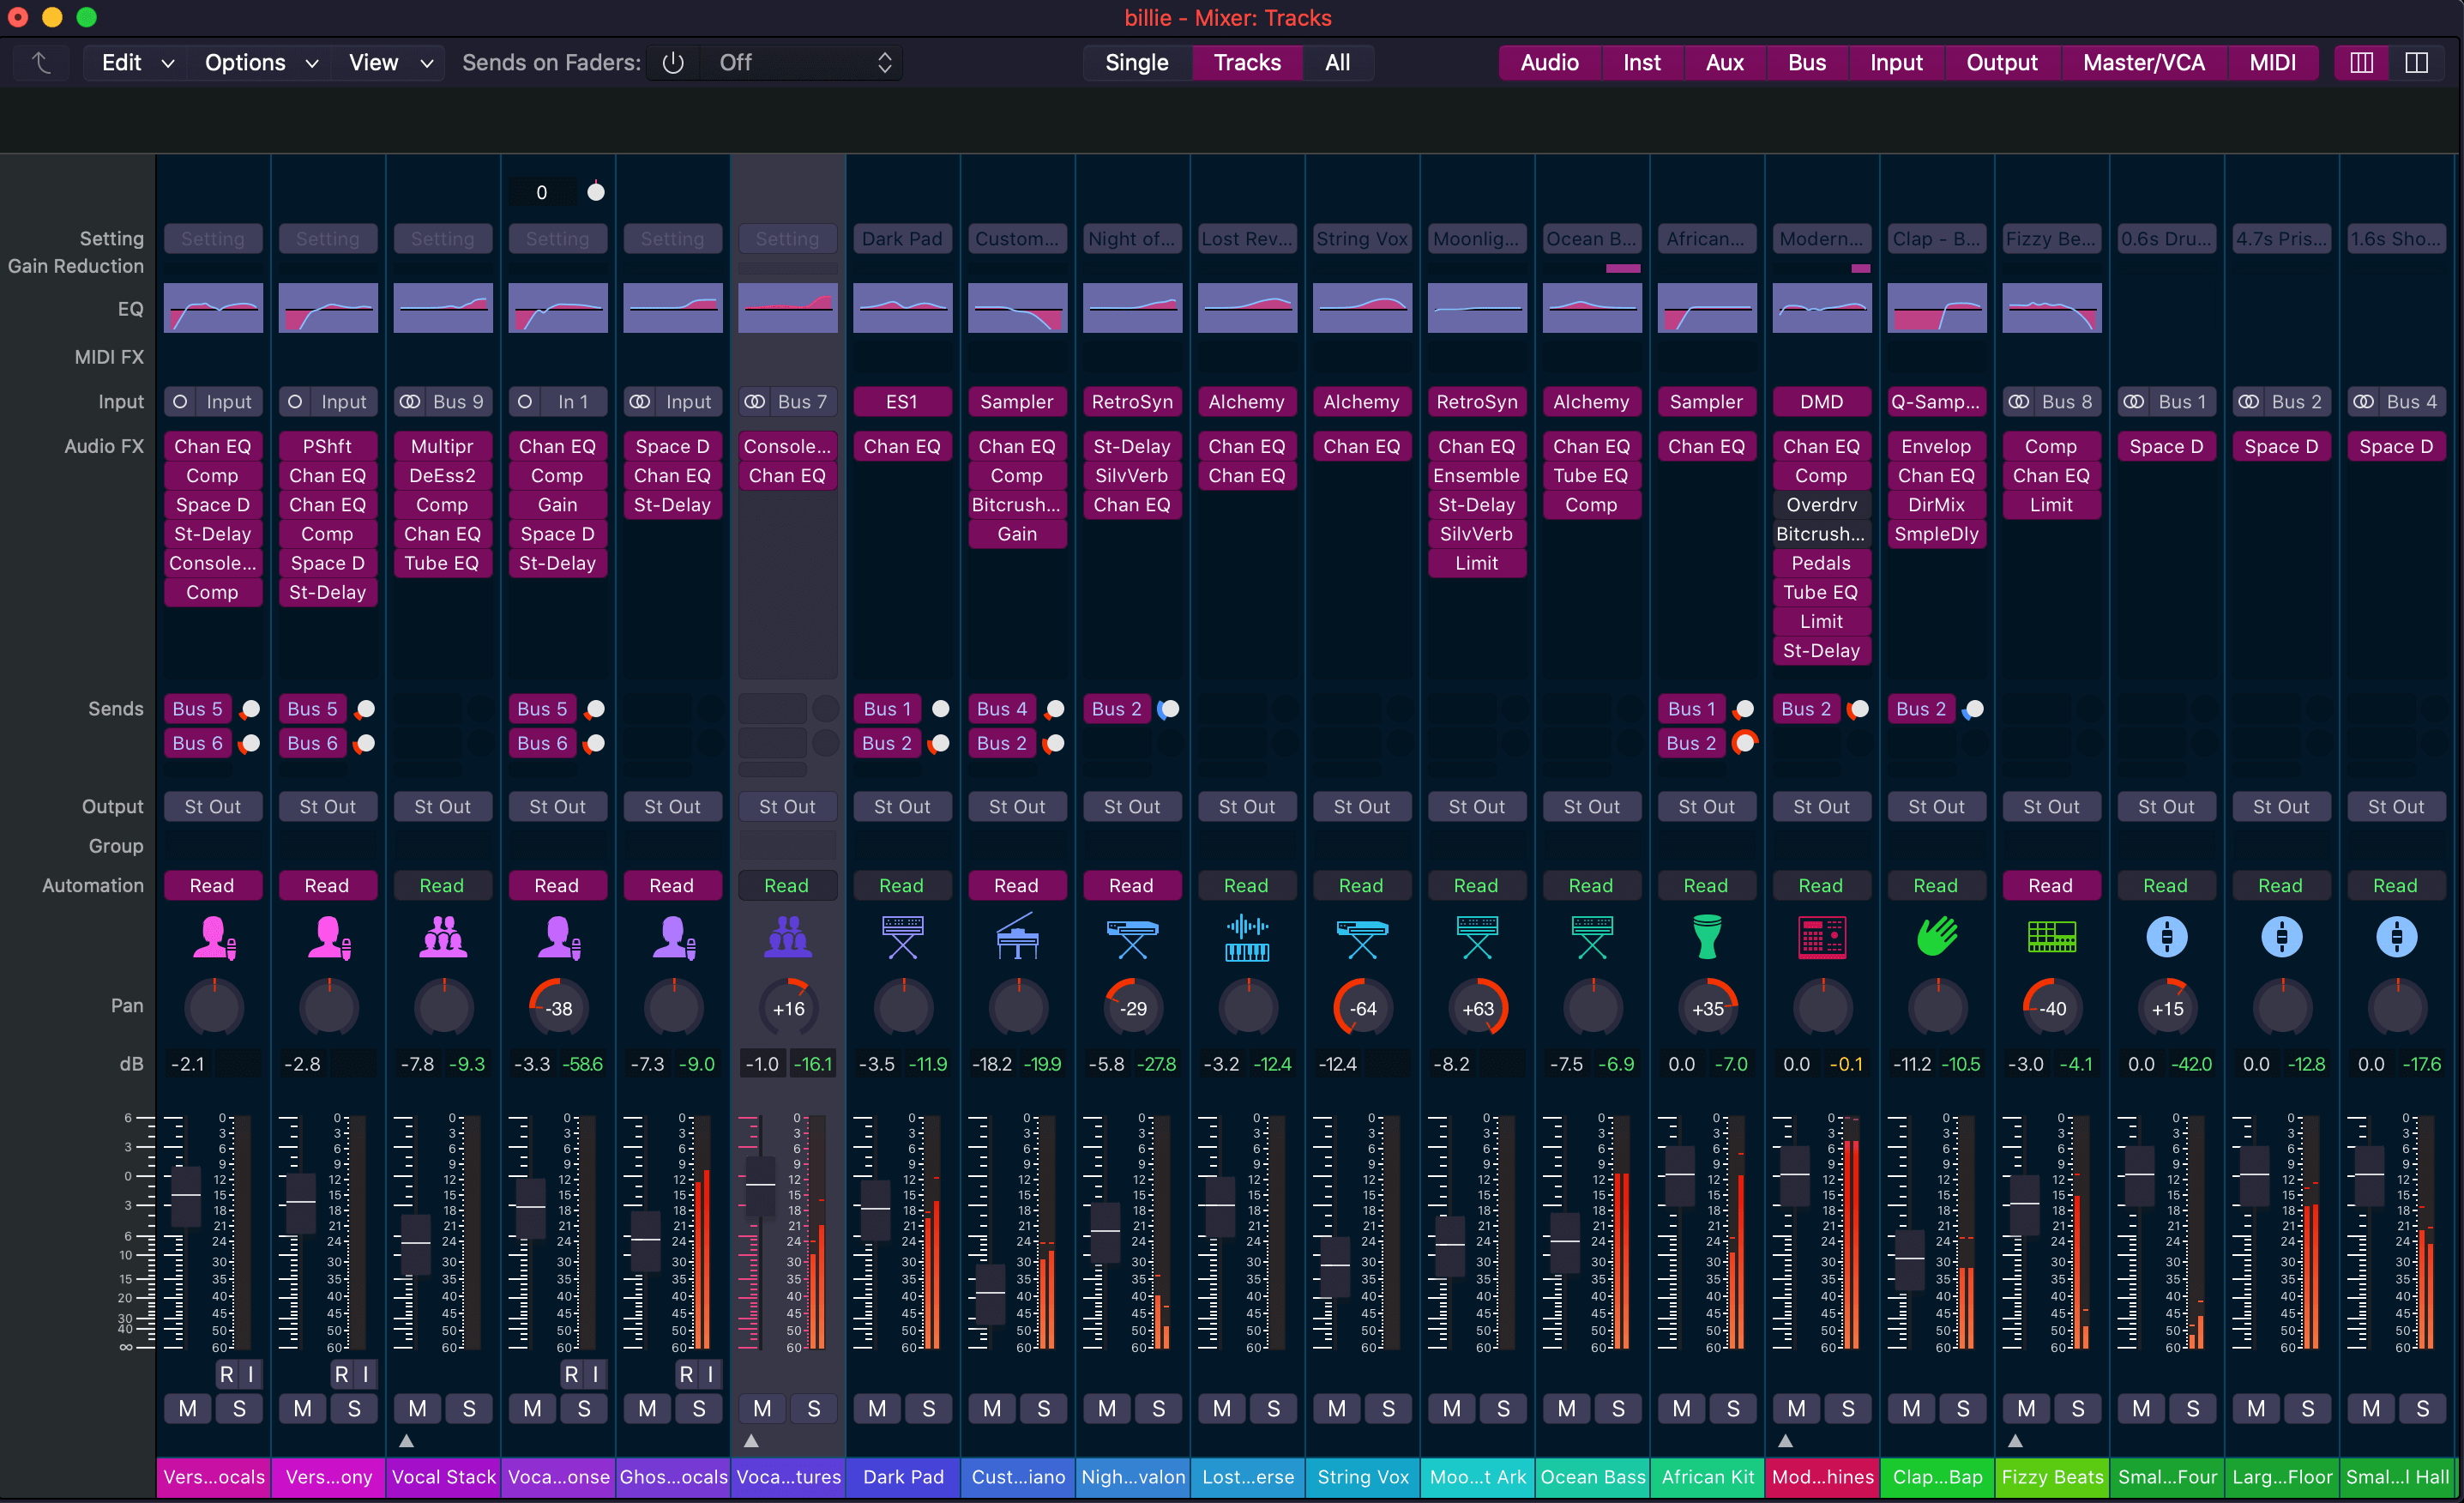The width and height of the screenshot is (2464, 1503).
Task: Click the Custom Piano grand piano icon
Action: [1017, 937]
